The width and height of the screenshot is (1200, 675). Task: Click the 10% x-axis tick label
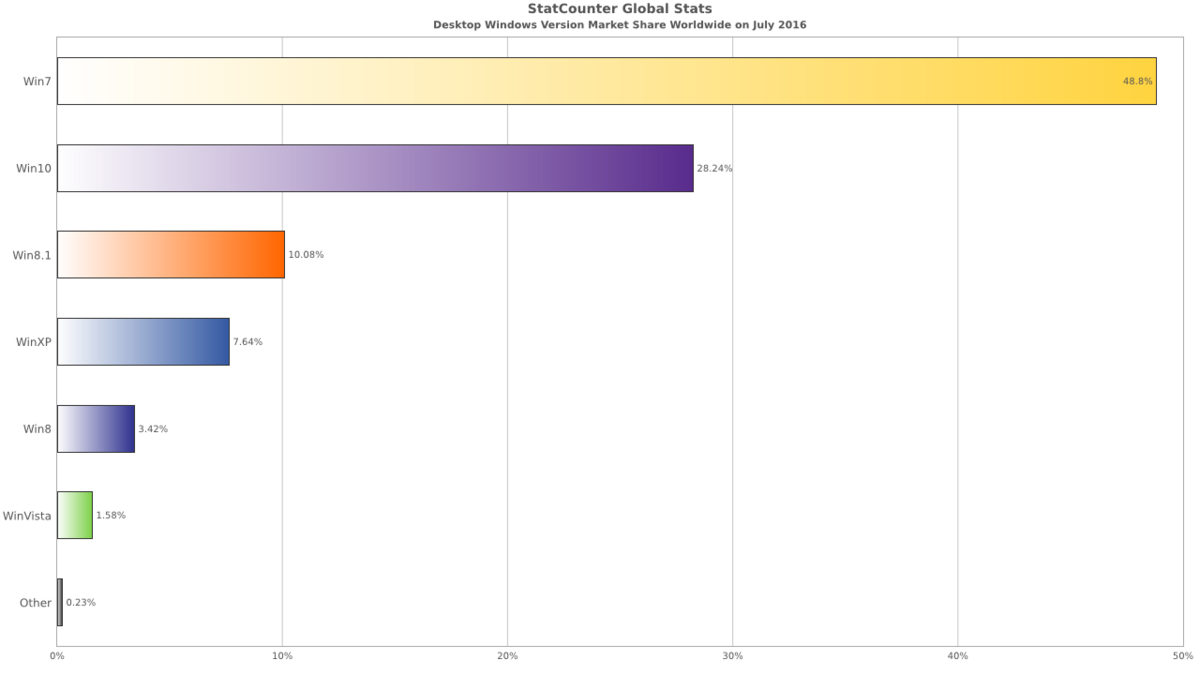[x=282, y=656]
